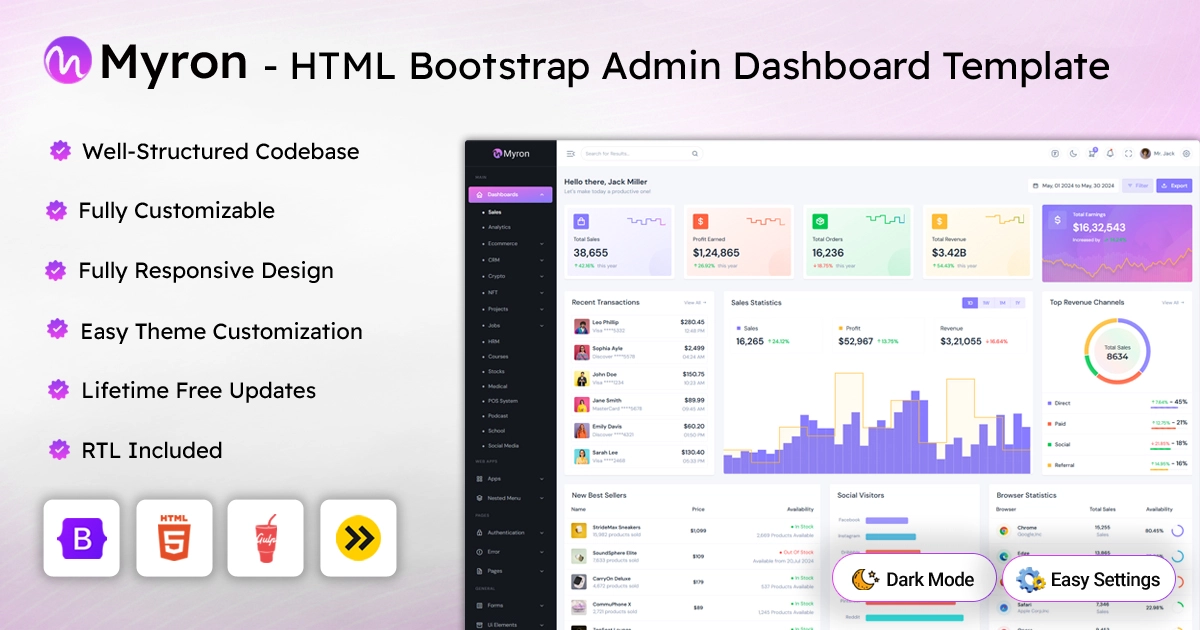
Task: Click the Total Revenue yellow dollar icon
Action: coord(939,221)
